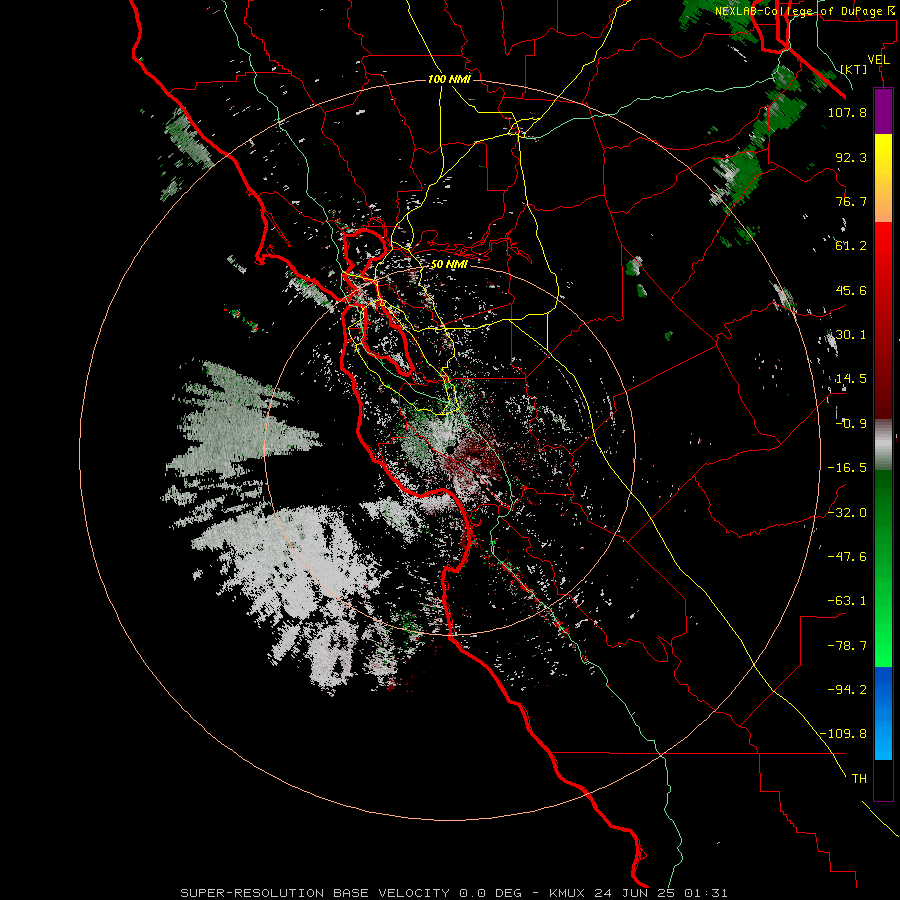
Task: Select the 92.3 scale value
Action: coord(851,157)
